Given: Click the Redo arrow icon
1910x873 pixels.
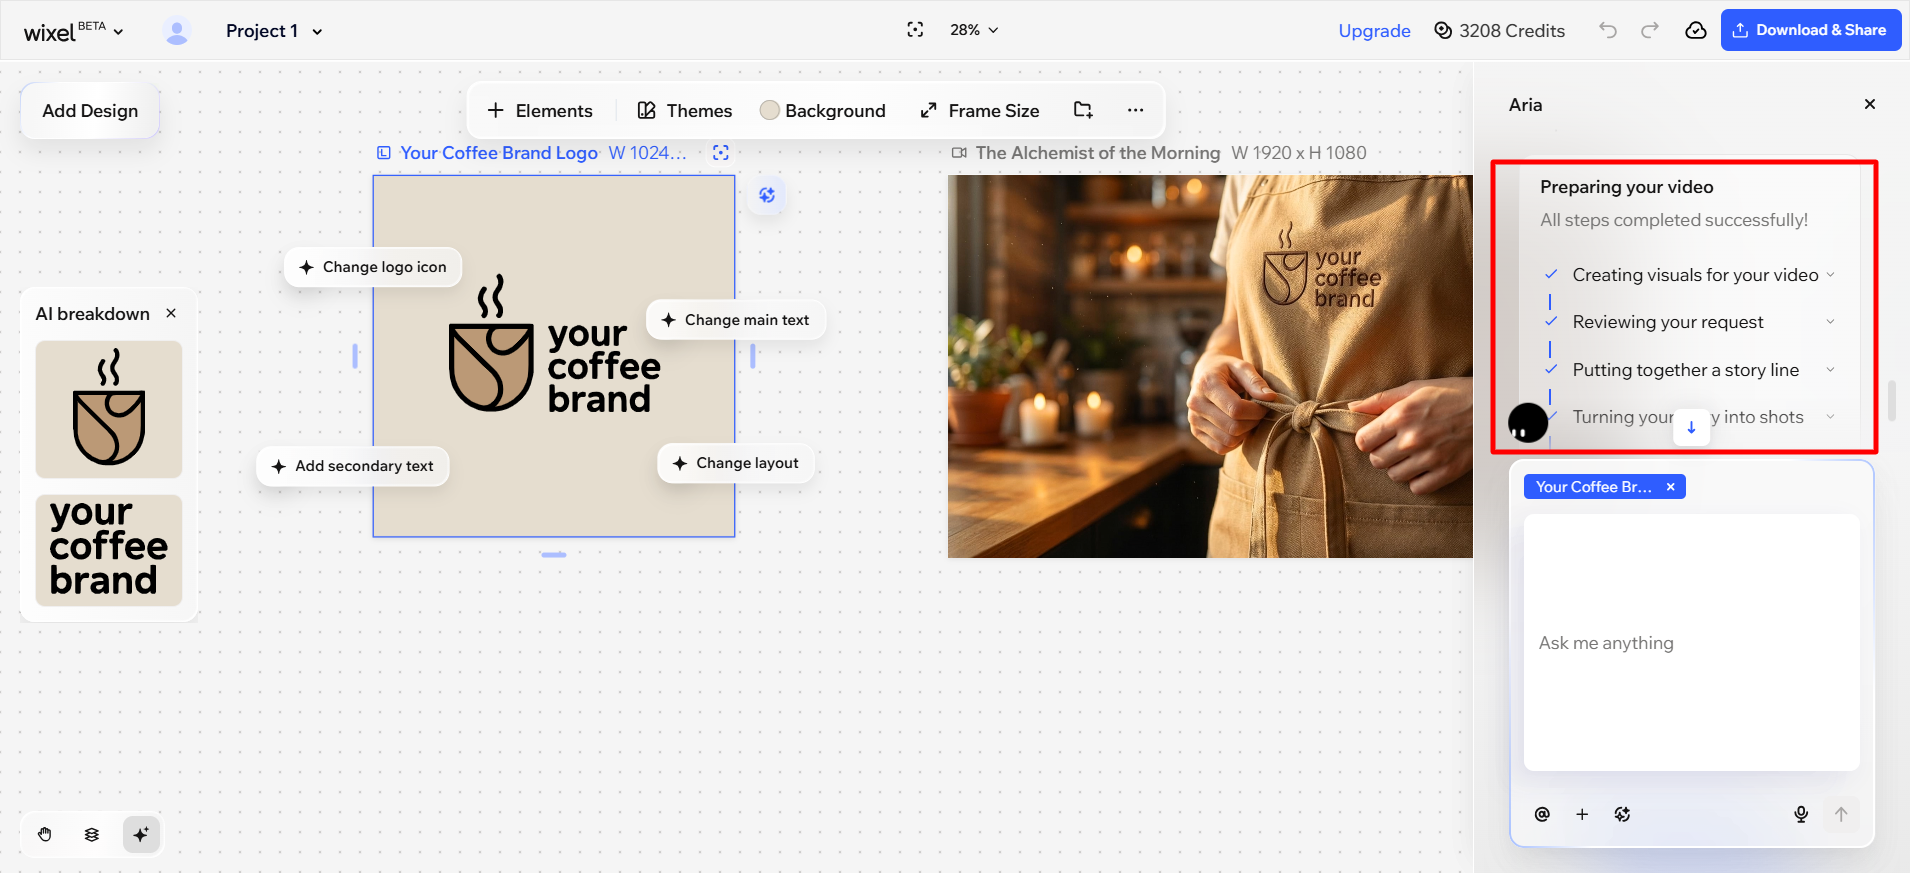Looking at the screenshot, I should 1650,30.
